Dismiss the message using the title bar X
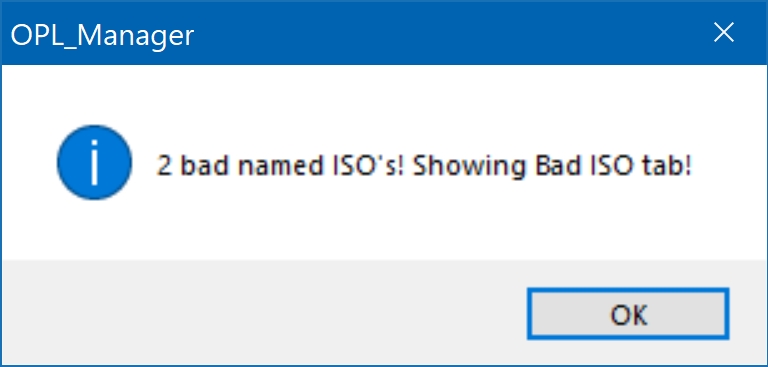The width and height of the screenshot is (768, 367). click(723, 33)
